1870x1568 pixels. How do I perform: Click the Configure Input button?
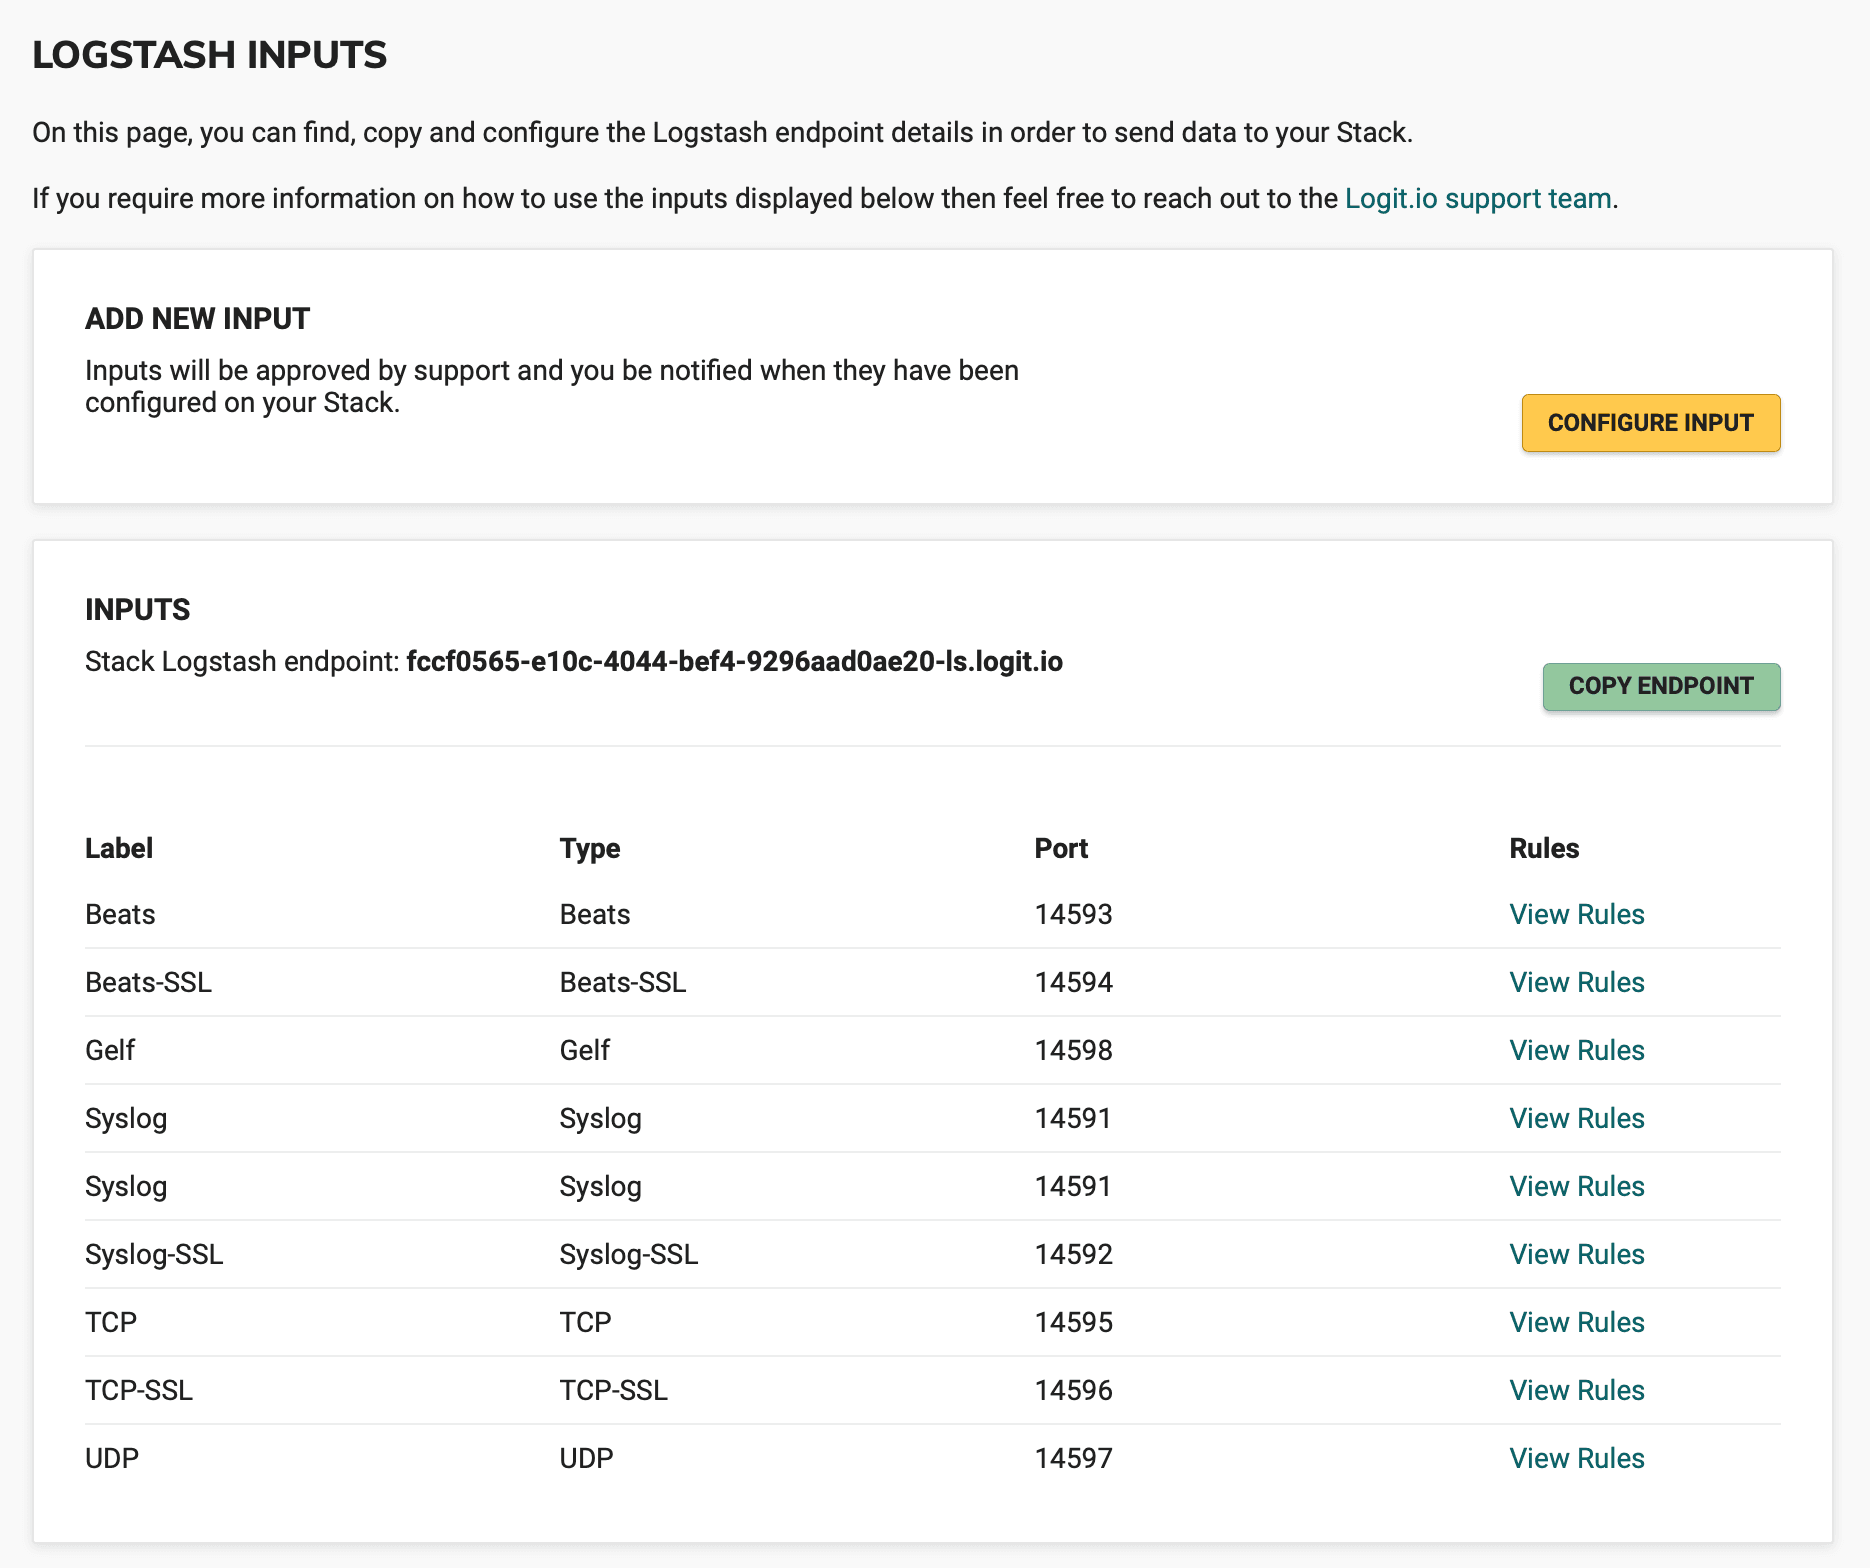click(1650, 423)
